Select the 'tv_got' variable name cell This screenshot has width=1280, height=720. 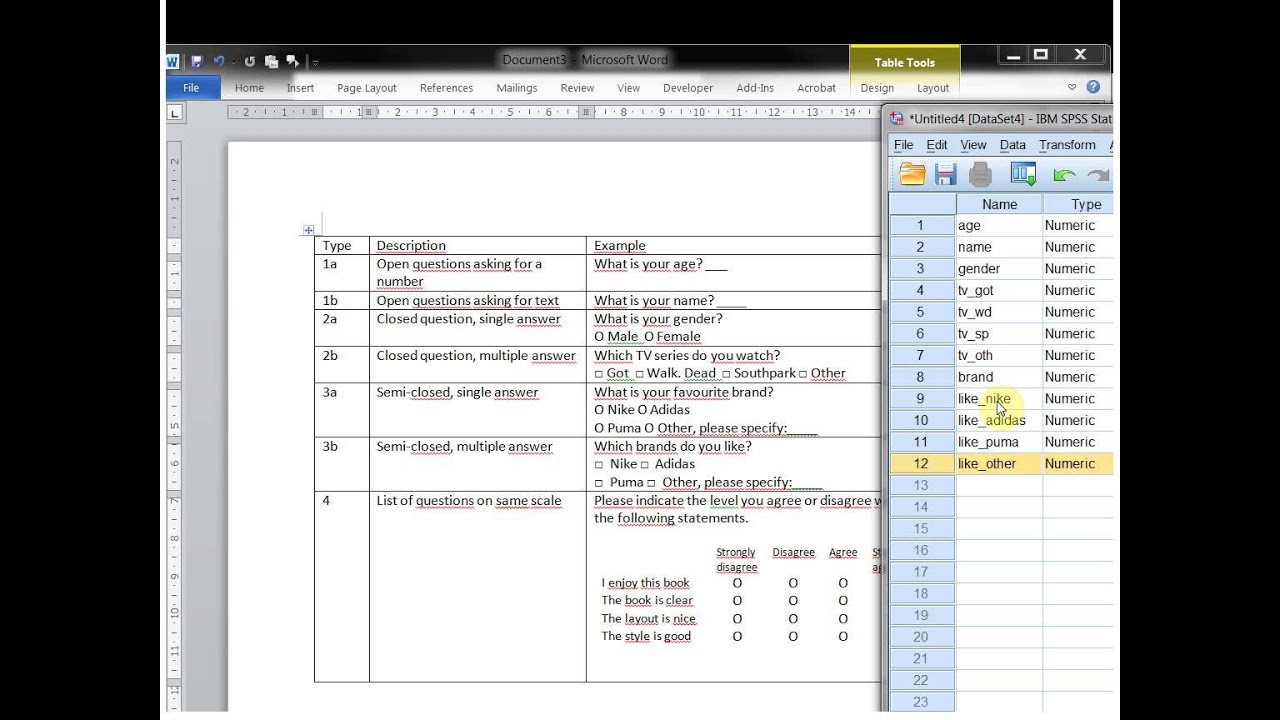pos(999,290)
